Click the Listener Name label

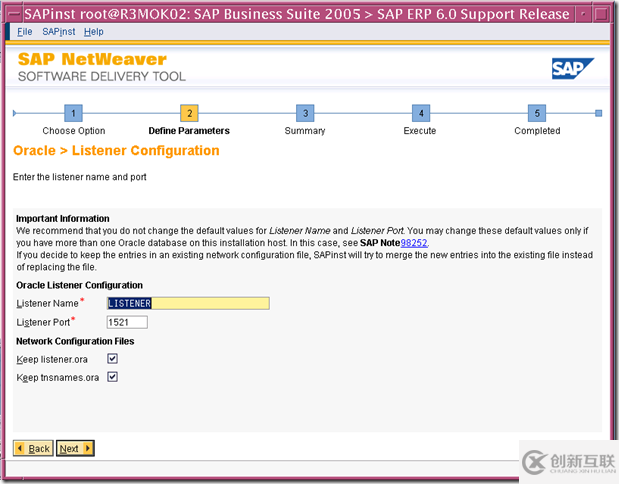[47, 304]
